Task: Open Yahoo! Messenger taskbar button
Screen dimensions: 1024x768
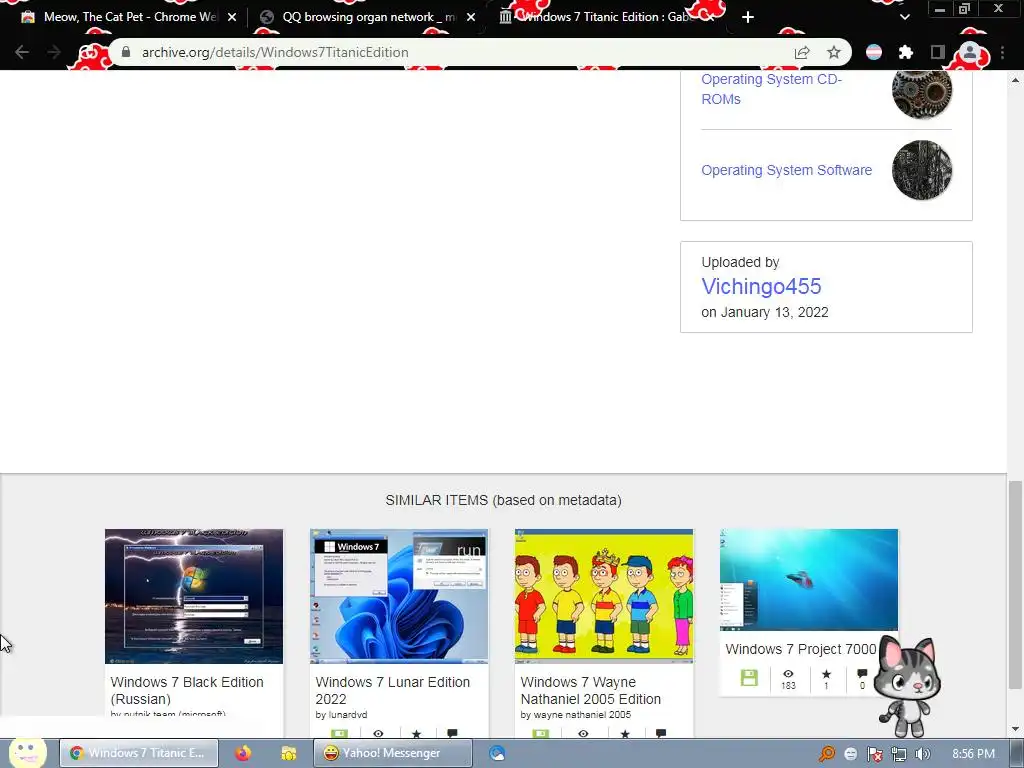Action: pyautogui.click(x=392, y=753)
